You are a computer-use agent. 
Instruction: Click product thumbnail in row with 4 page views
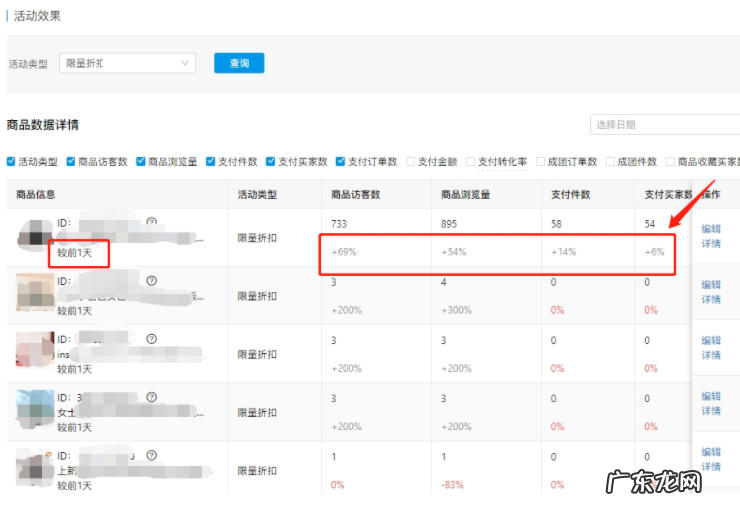click(35, 292)
